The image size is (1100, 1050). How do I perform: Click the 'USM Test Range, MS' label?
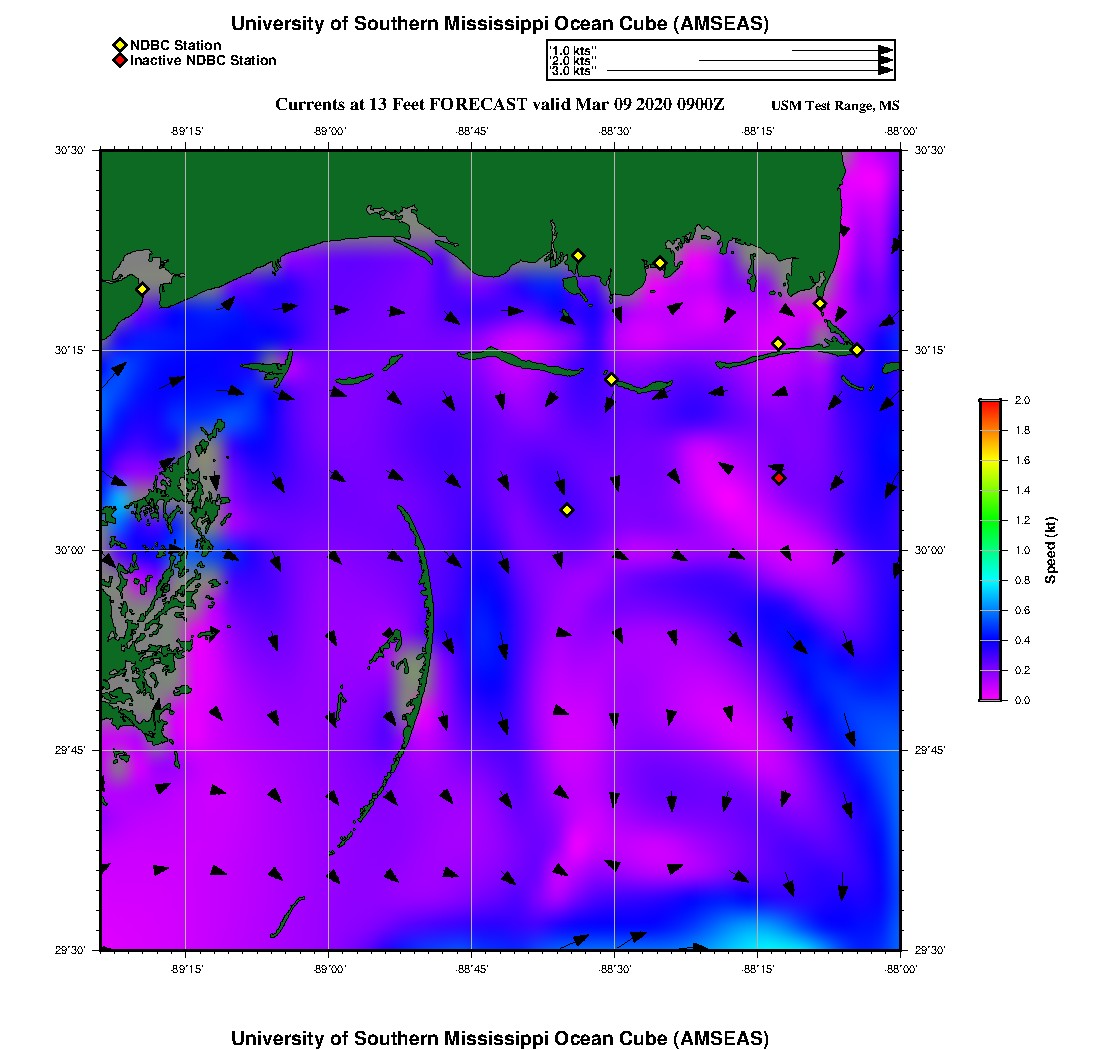[835, 106]
